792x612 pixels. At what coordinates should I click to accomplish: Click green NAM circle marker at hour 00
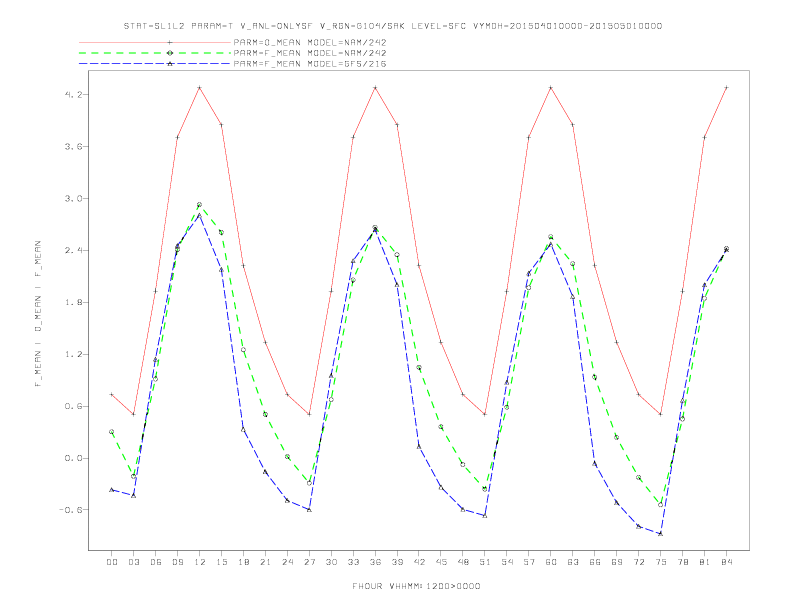112,432
